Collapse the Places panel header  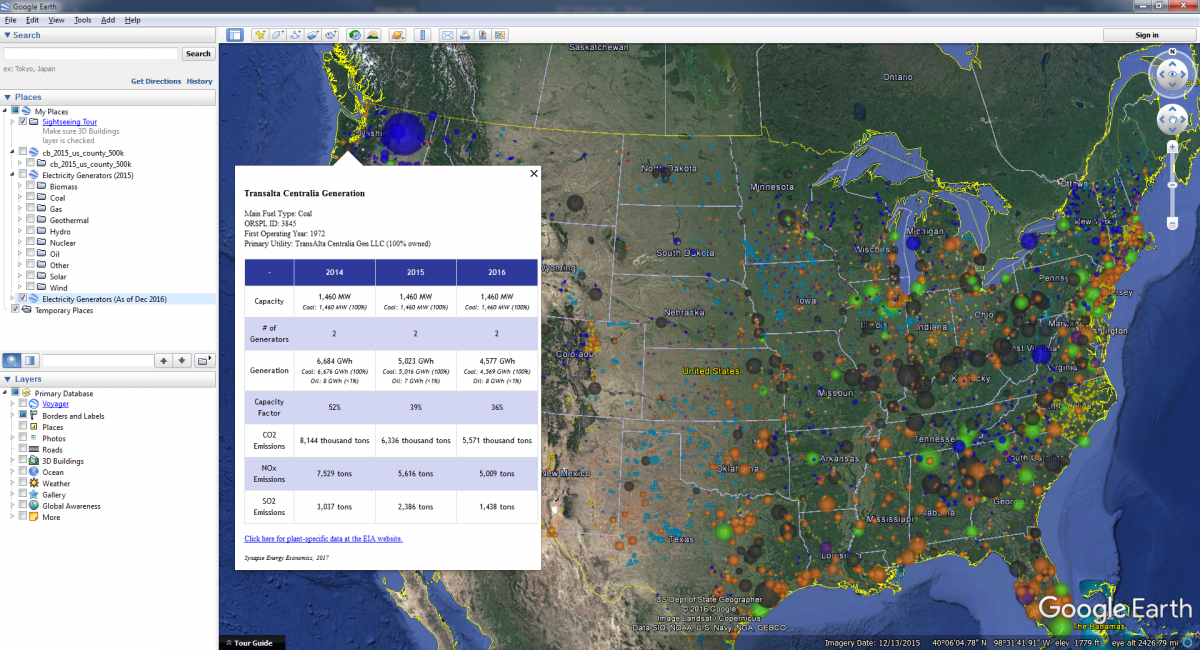point(108,97)
